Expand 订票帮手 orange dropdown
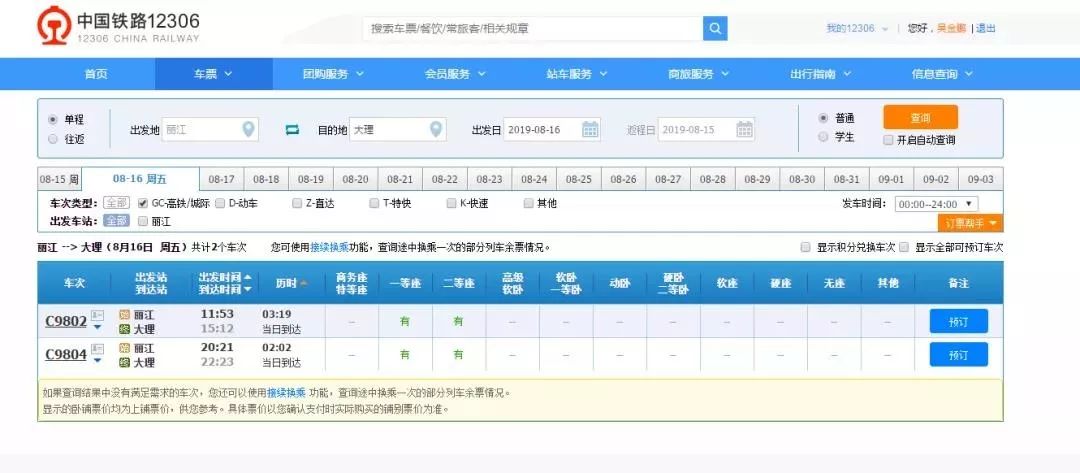This screenshot has width=1080, height=473. click(x=970, y=223)
